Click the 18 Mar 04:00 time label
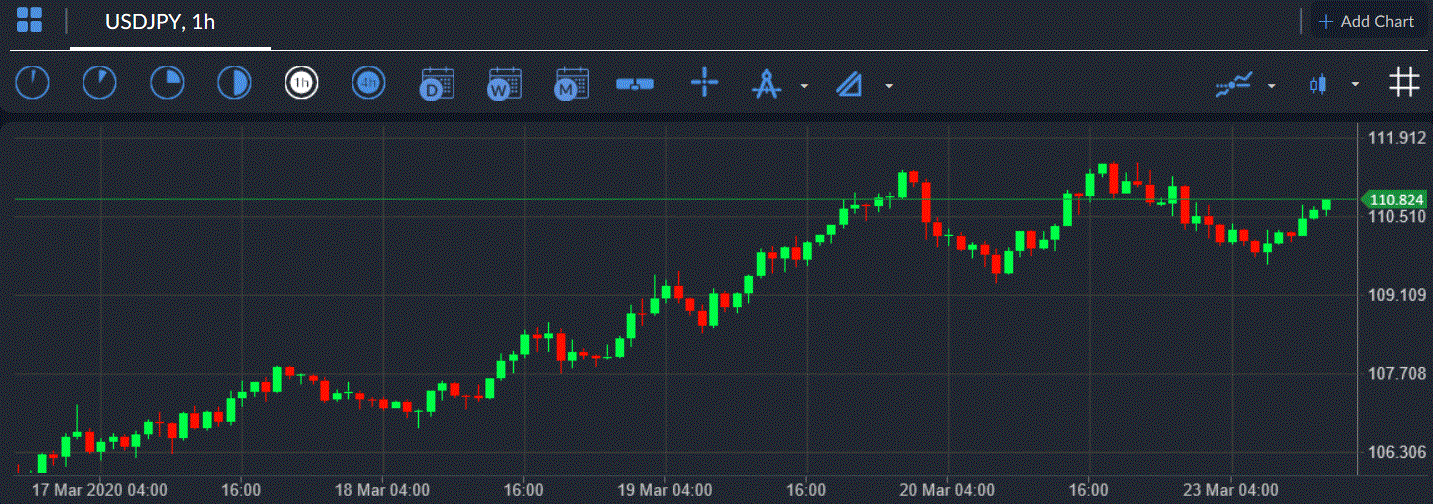1433x504 pixels. point(383,490)
